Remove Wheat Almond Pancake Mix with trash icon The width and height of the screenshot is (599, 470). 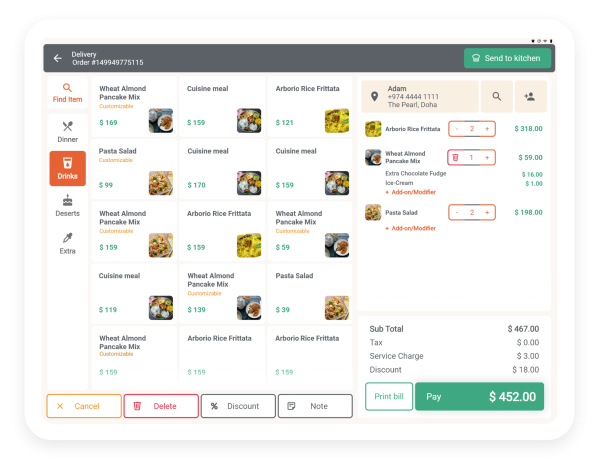pyautogui.click(x=455, y=157)
